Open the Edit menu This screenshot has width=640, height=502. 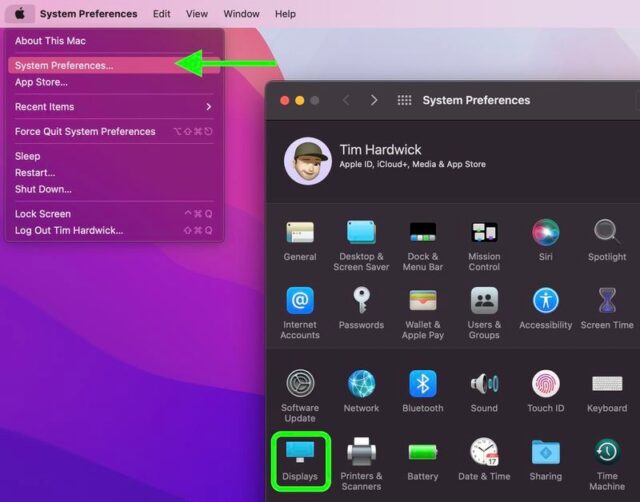coord(162,14)
